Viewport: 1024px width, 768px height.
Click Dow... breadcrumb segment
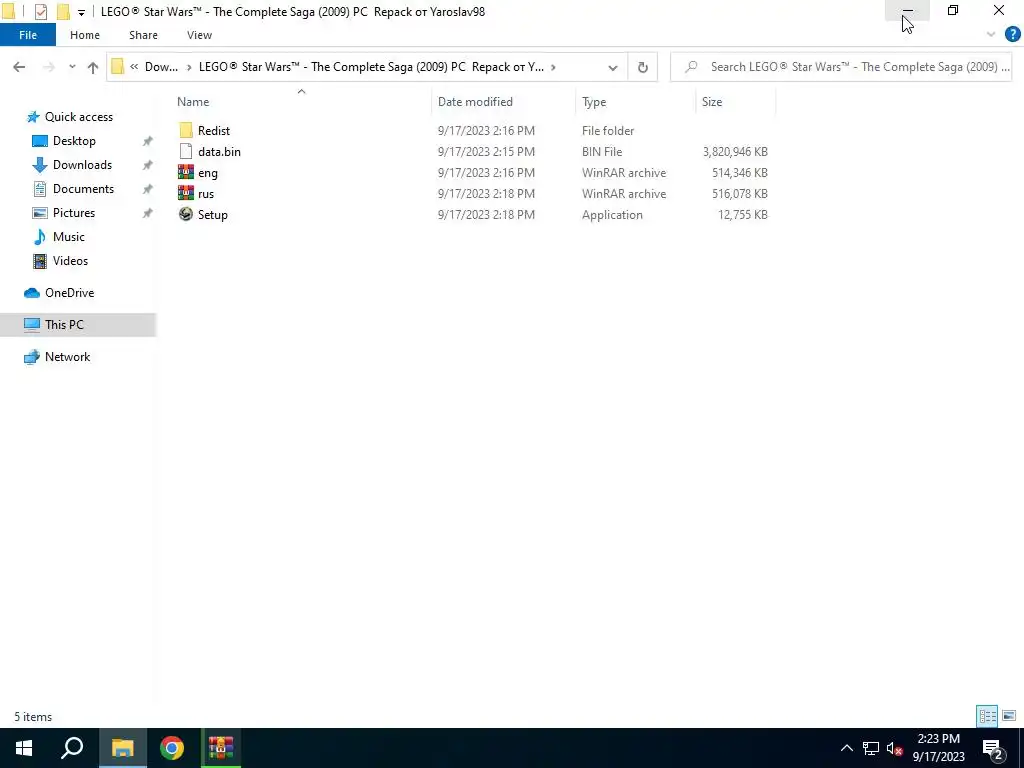[161, 67]
